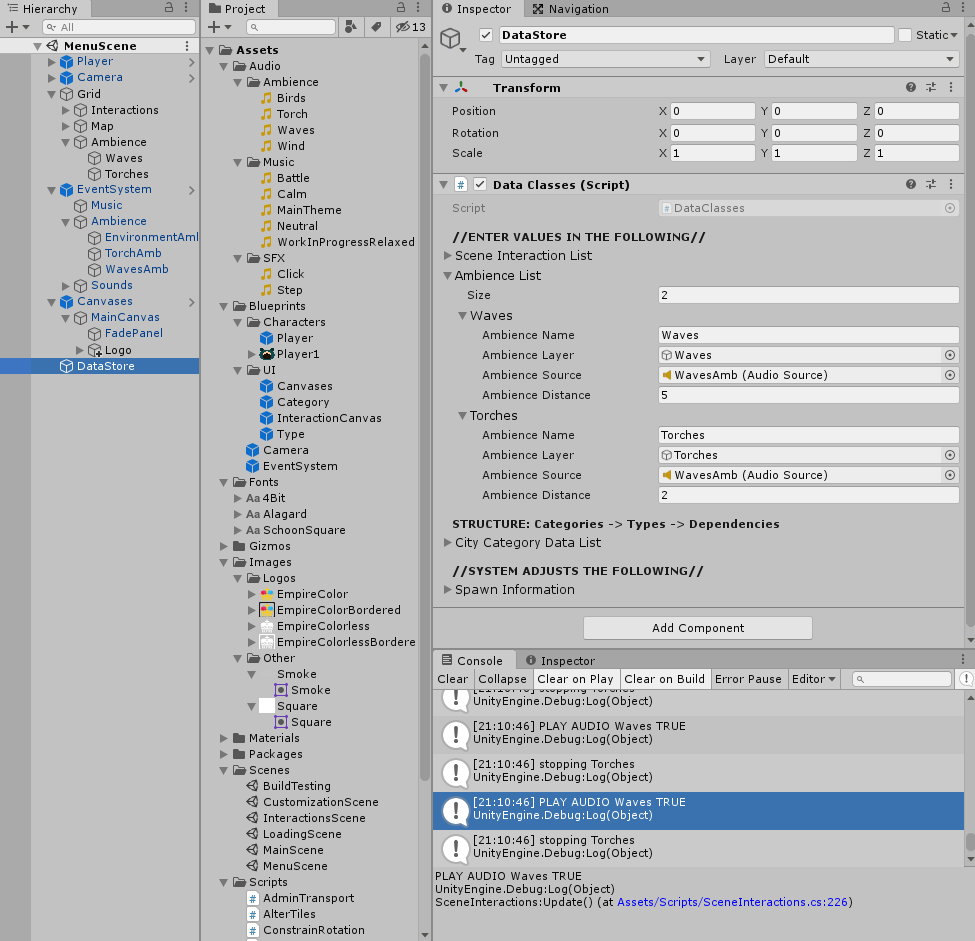The width and height of the screenshot is (975, 941).
Task: Click the hidden packages count icon
Action: pyautogui.click(x=410, y=27)
